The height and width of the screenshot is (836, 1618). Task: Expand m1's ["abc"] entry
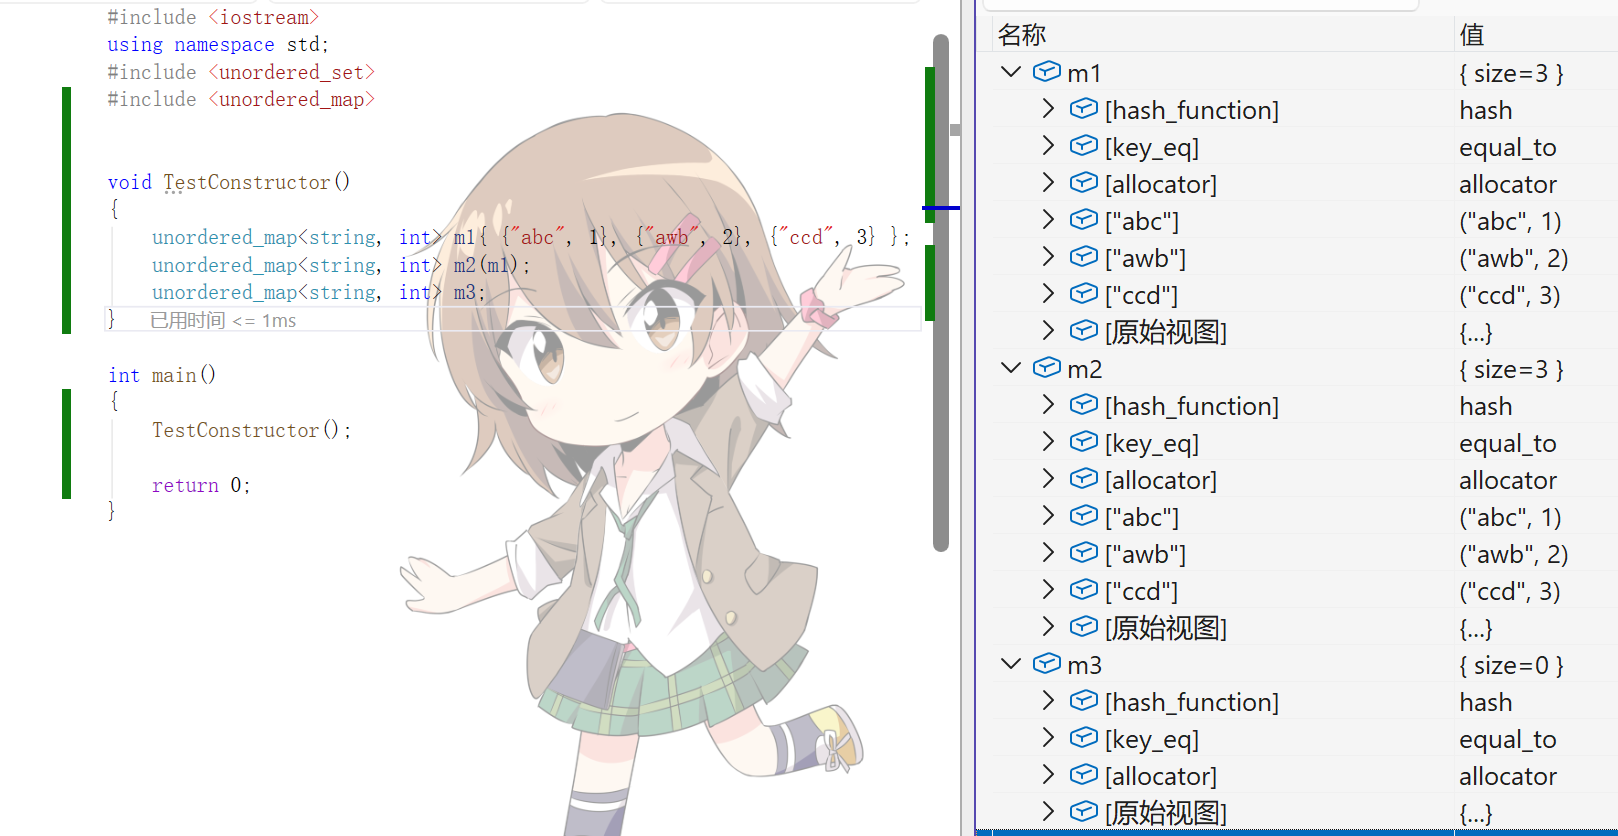tap(1048, 219)
